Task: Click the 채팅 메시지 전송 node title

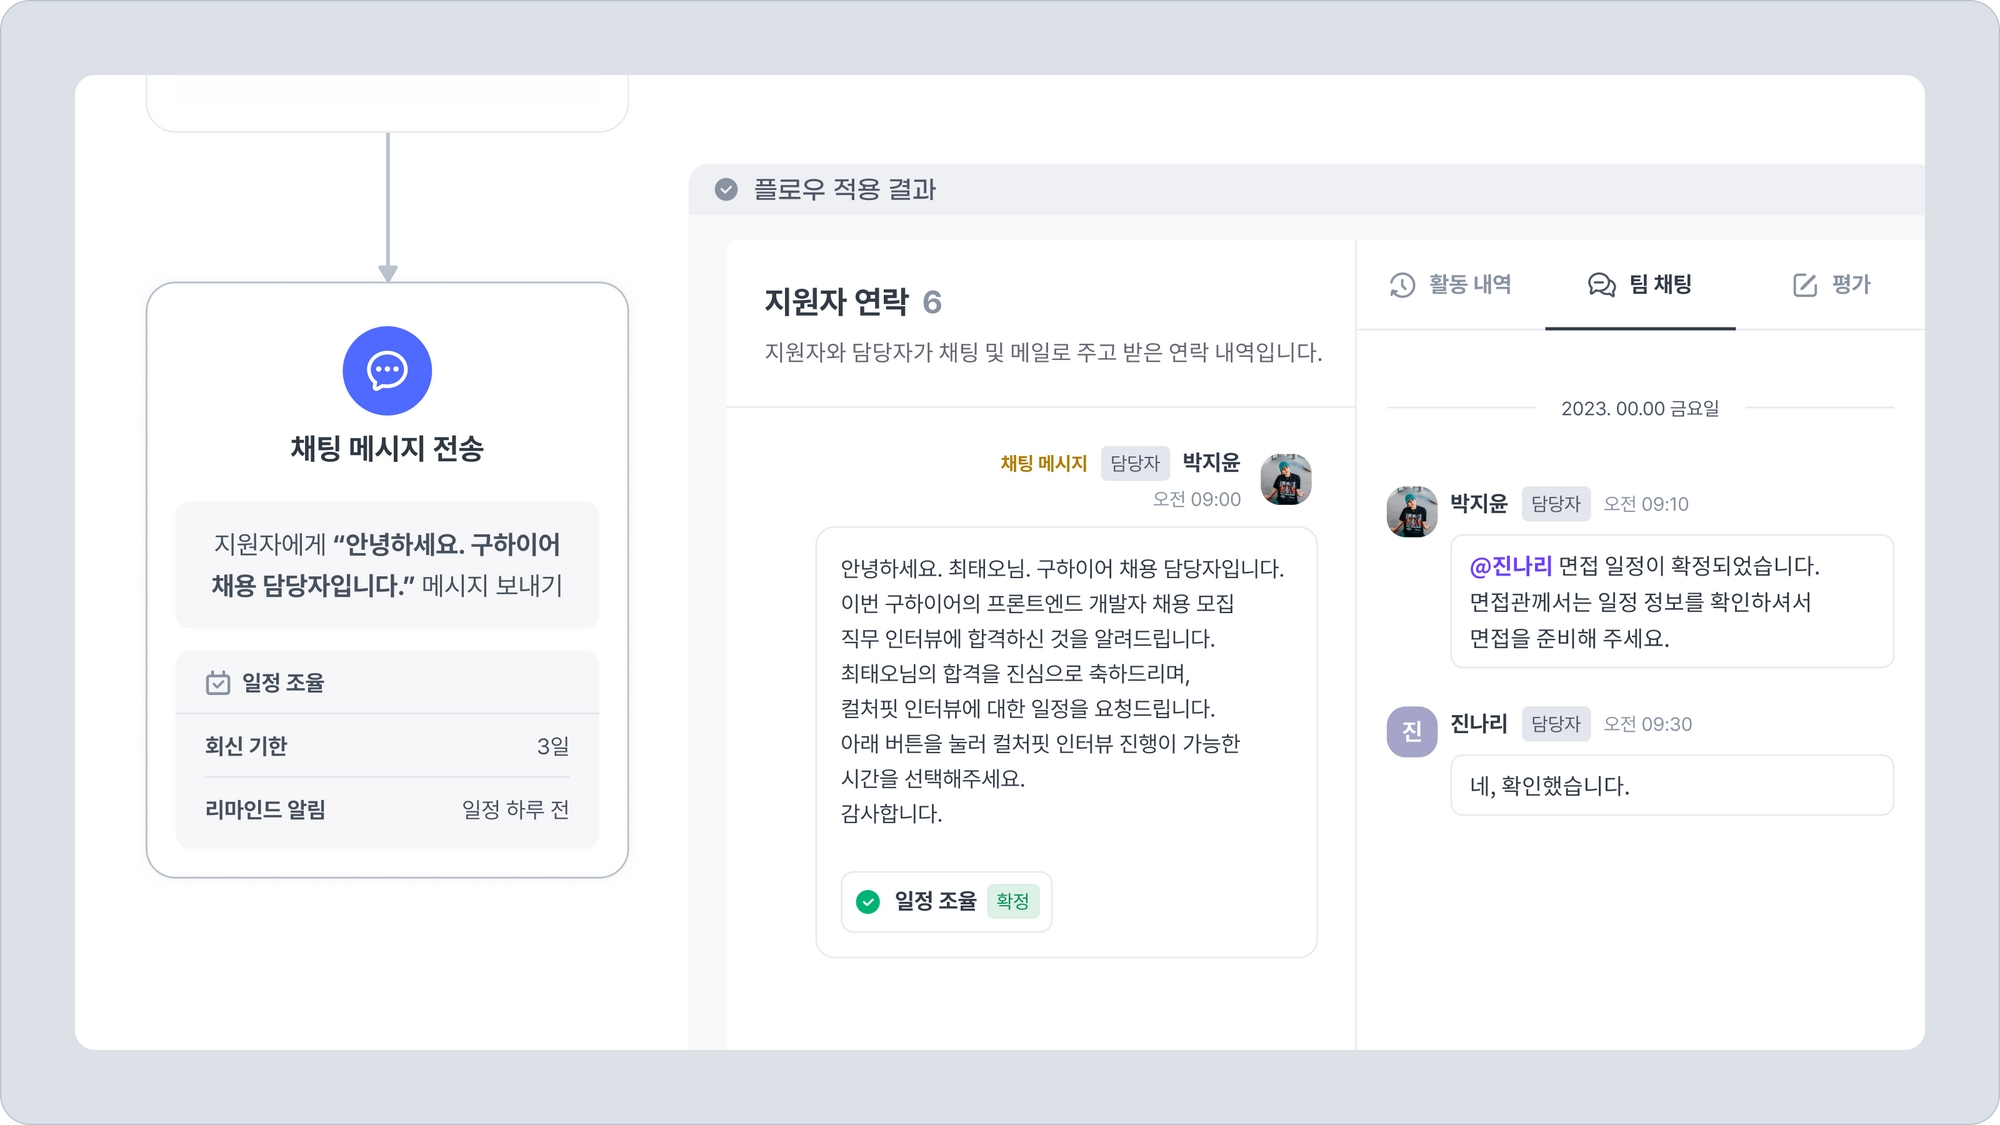Action: [x=387, y=449]
